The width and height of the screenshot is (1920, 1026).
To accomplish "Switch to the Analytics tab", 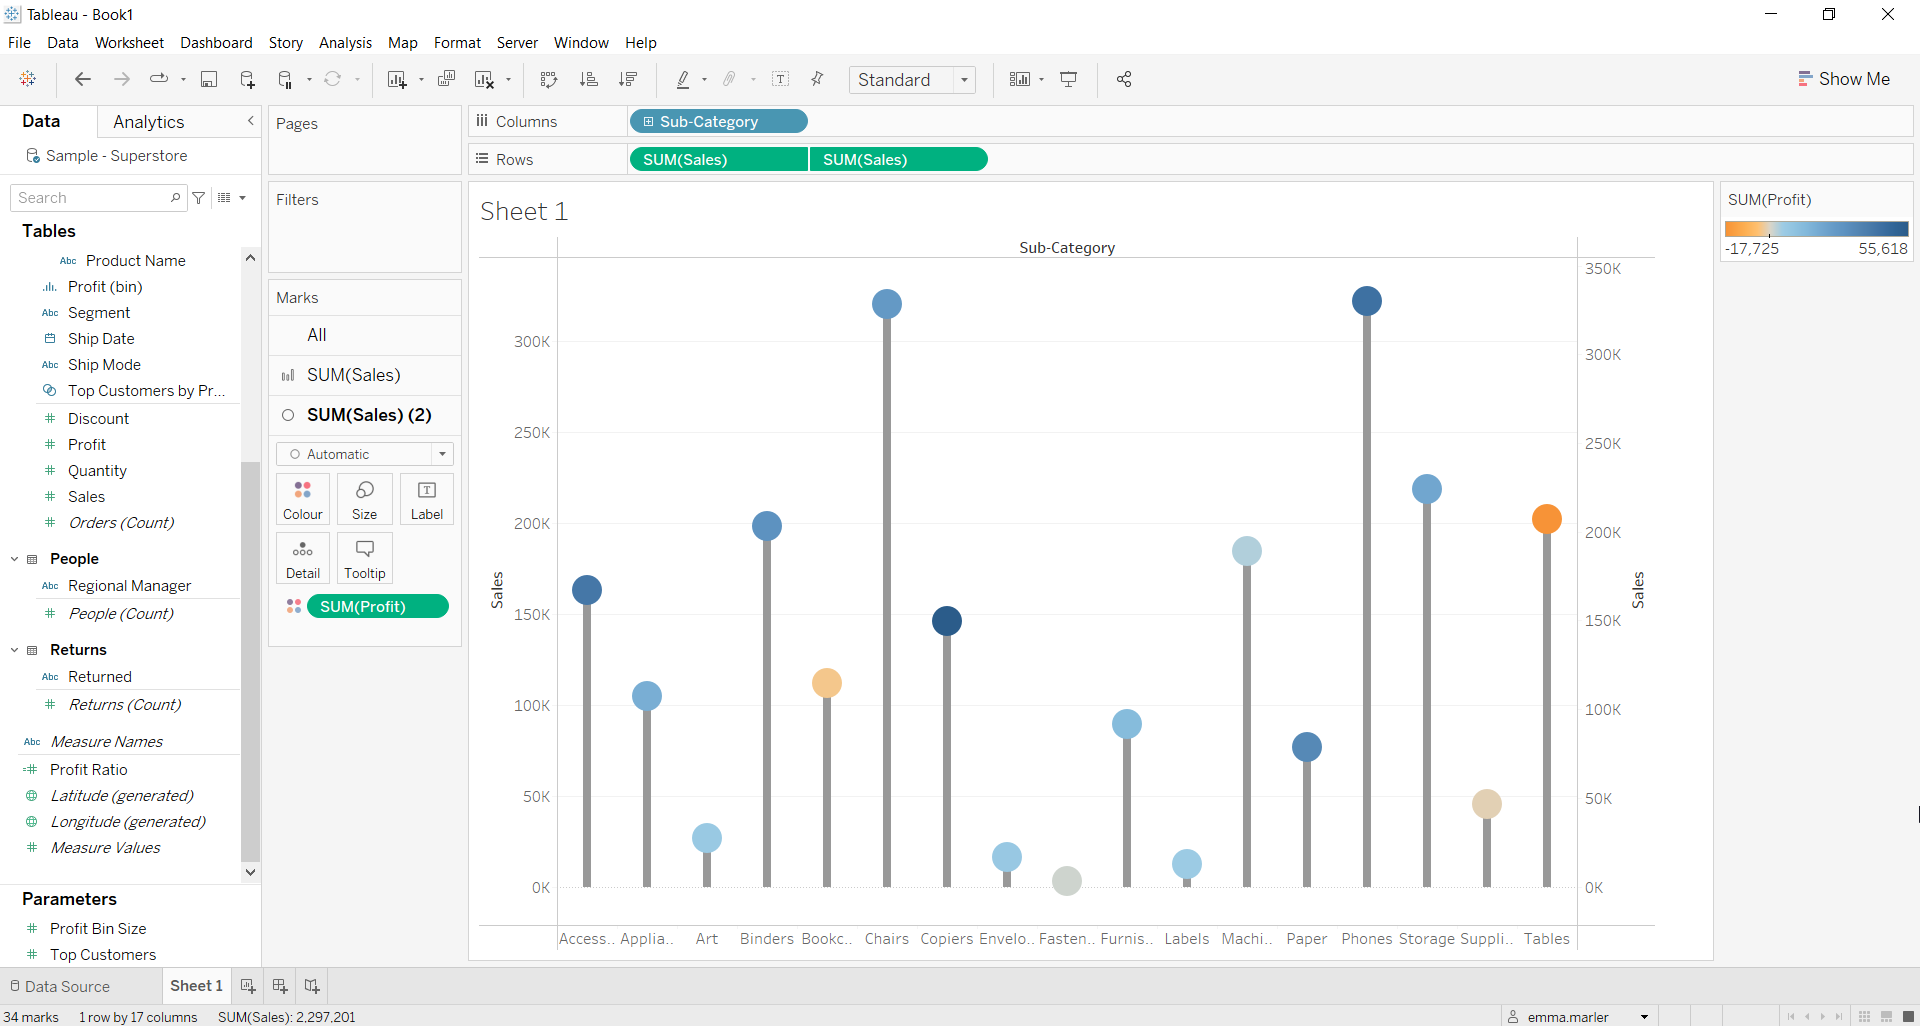I will click(149, 121).
